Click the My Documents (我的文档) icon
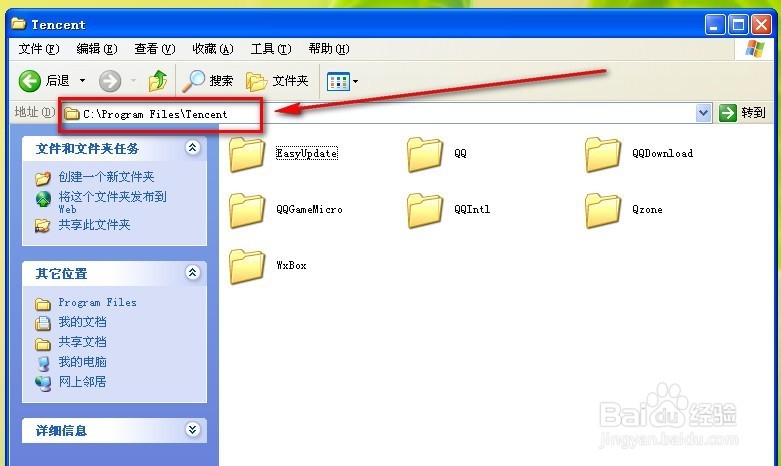 point(43,324)
